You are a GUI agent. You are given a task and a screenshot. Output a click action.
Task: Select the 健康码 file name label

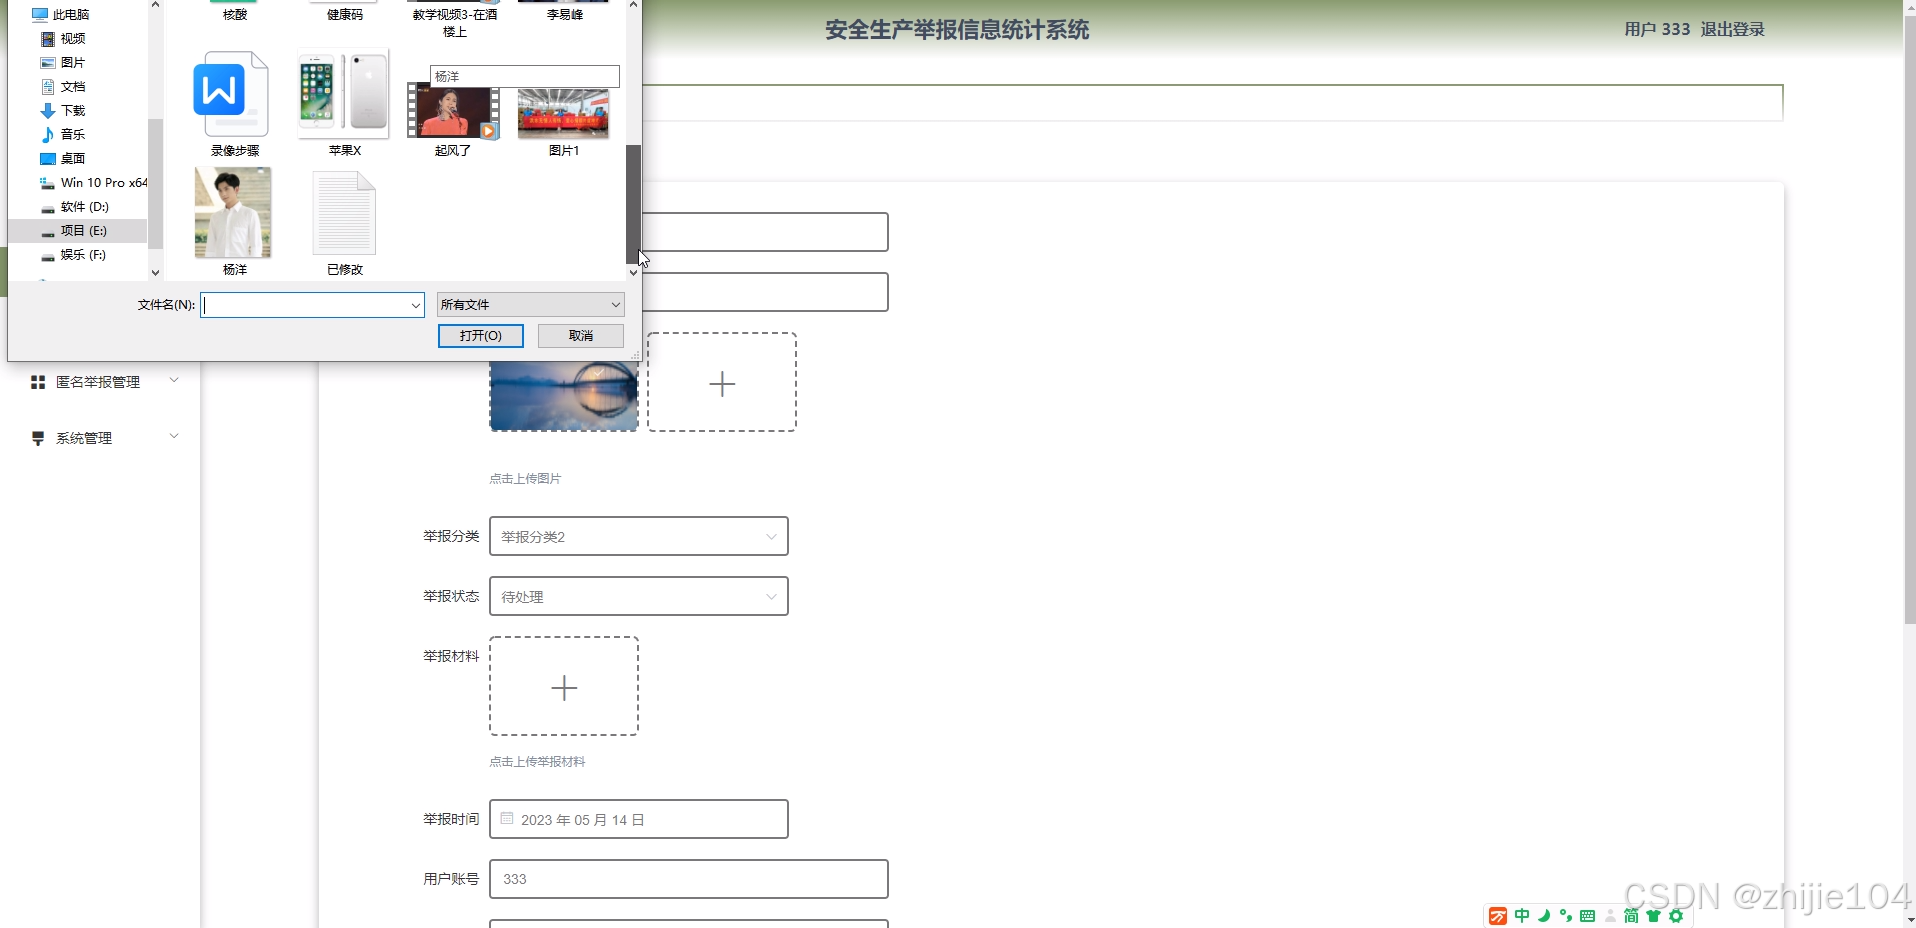345,15
